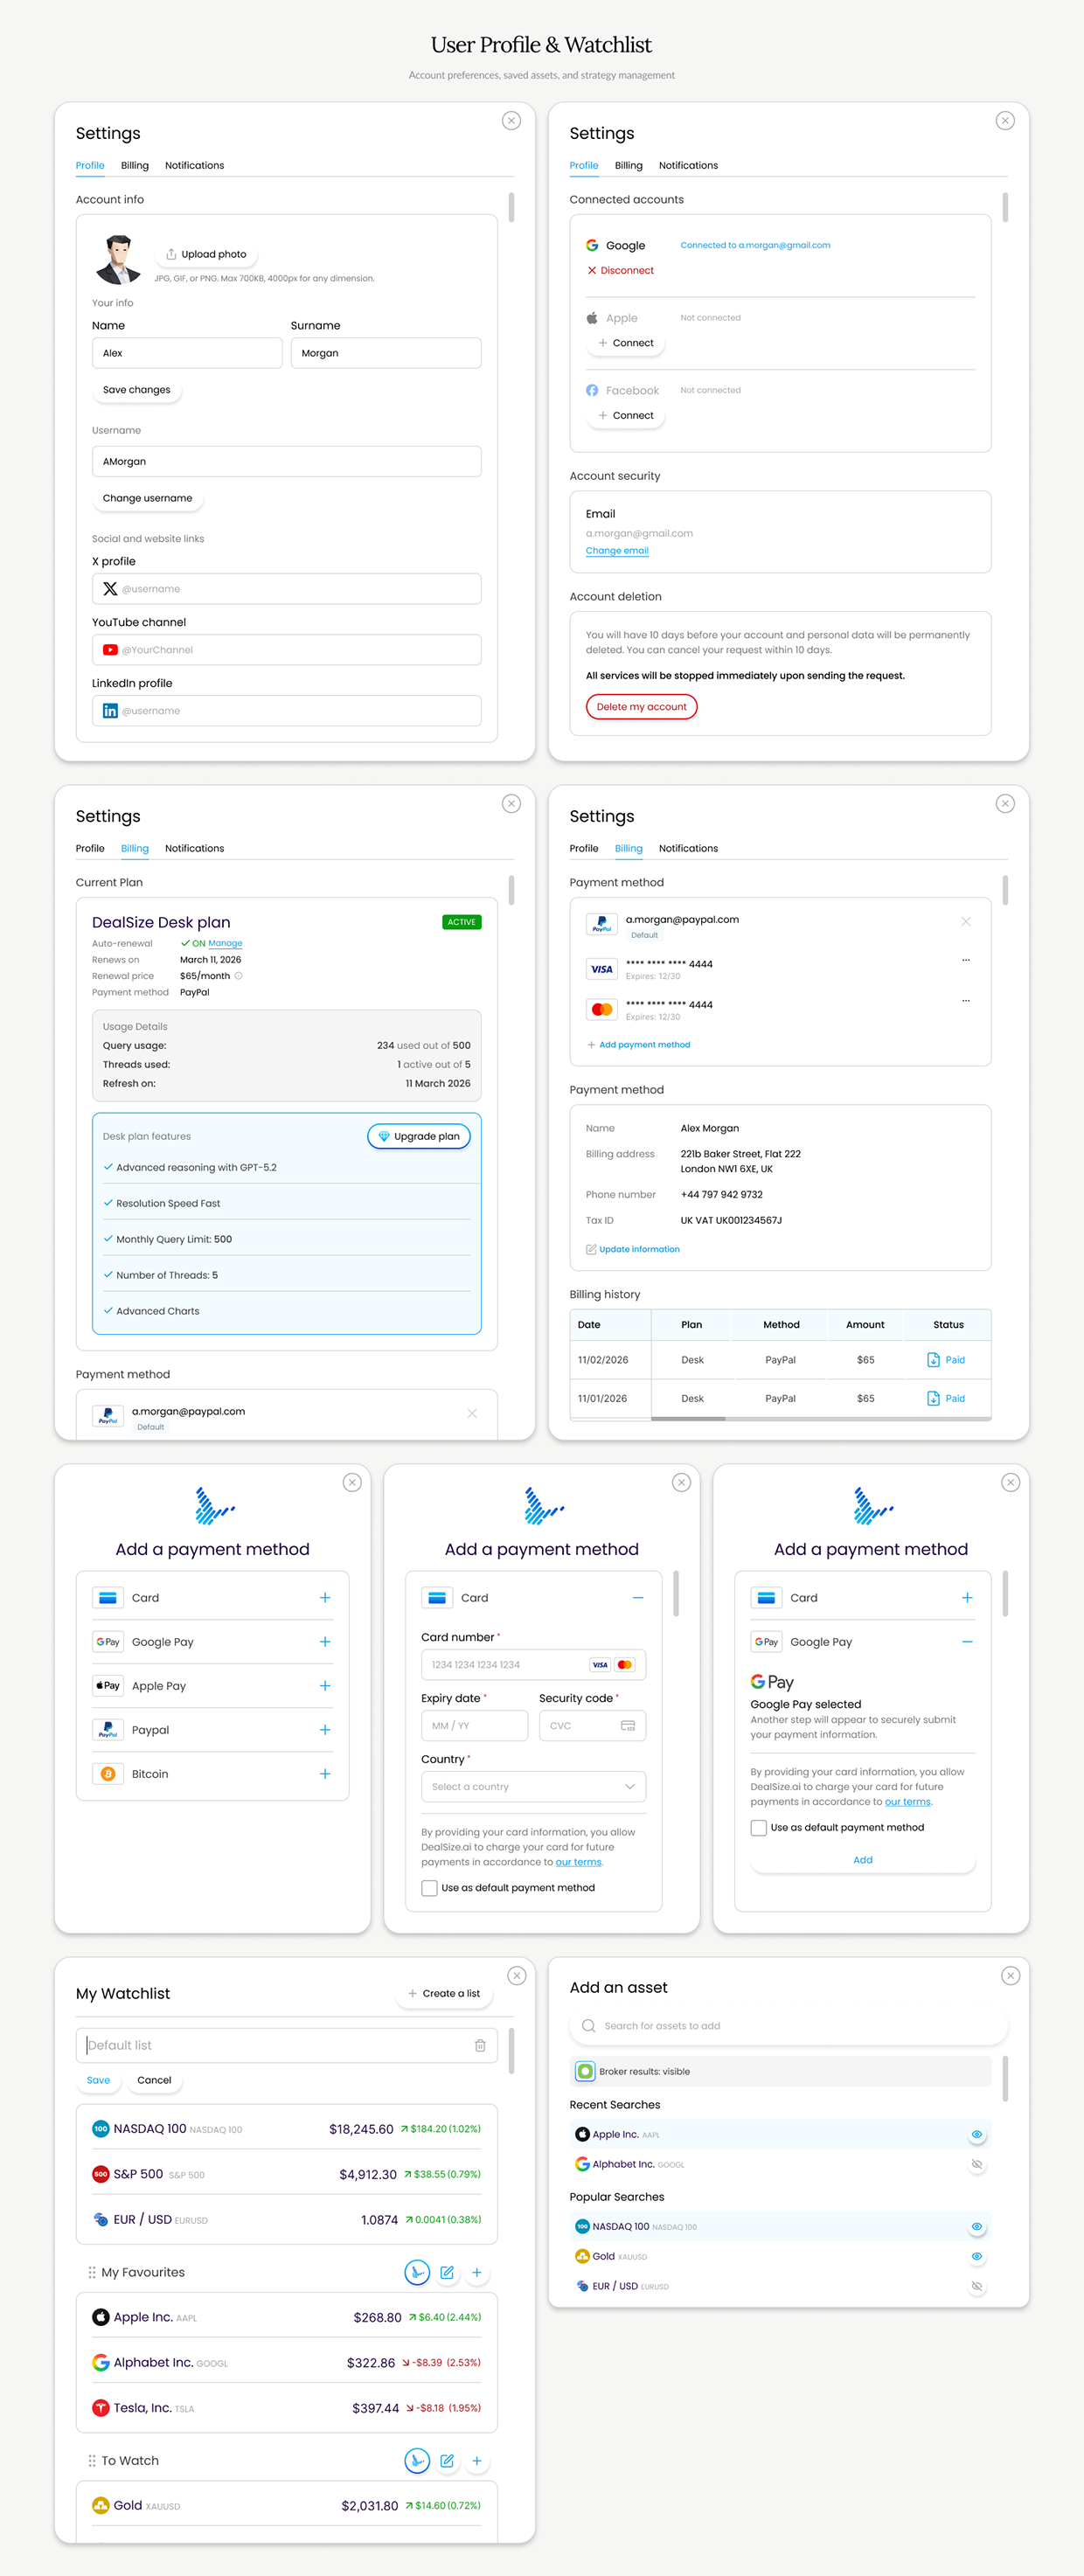Screen dimensions: 1084x2576
Task: Click the card CVC hint icon in Security code
Action: [x=628, y=1725]
